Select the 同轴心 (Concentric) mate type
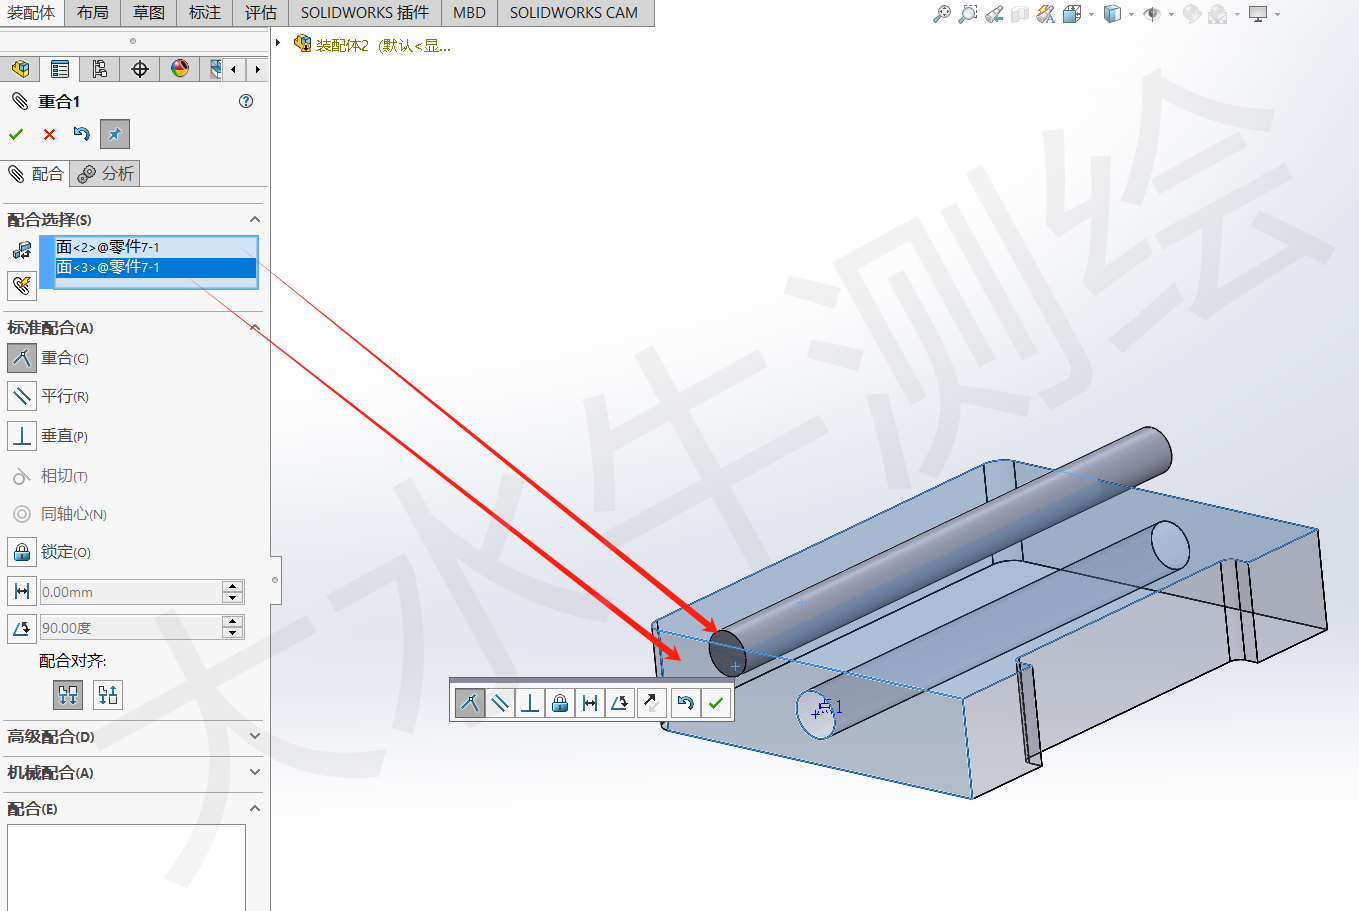Screen dimensions: 1359x911 pyautogui.click(x=21, y=514)
